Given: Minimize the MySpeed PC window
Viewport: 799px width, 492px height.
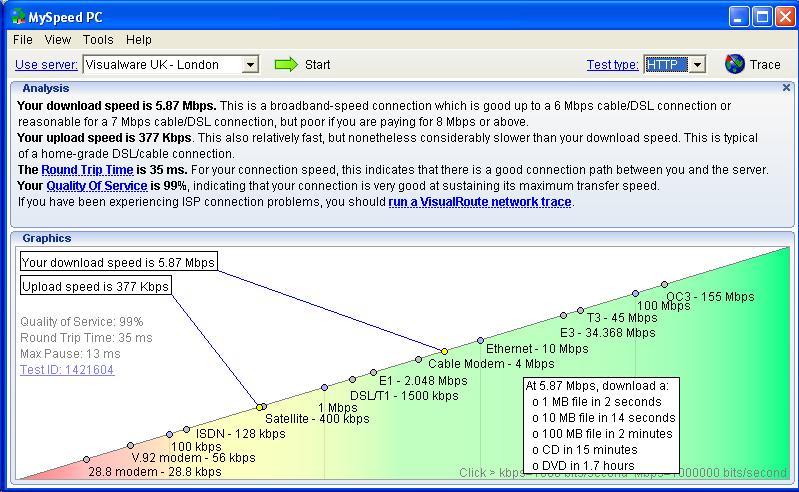Looking at the screenshot, I should point(739,17).
